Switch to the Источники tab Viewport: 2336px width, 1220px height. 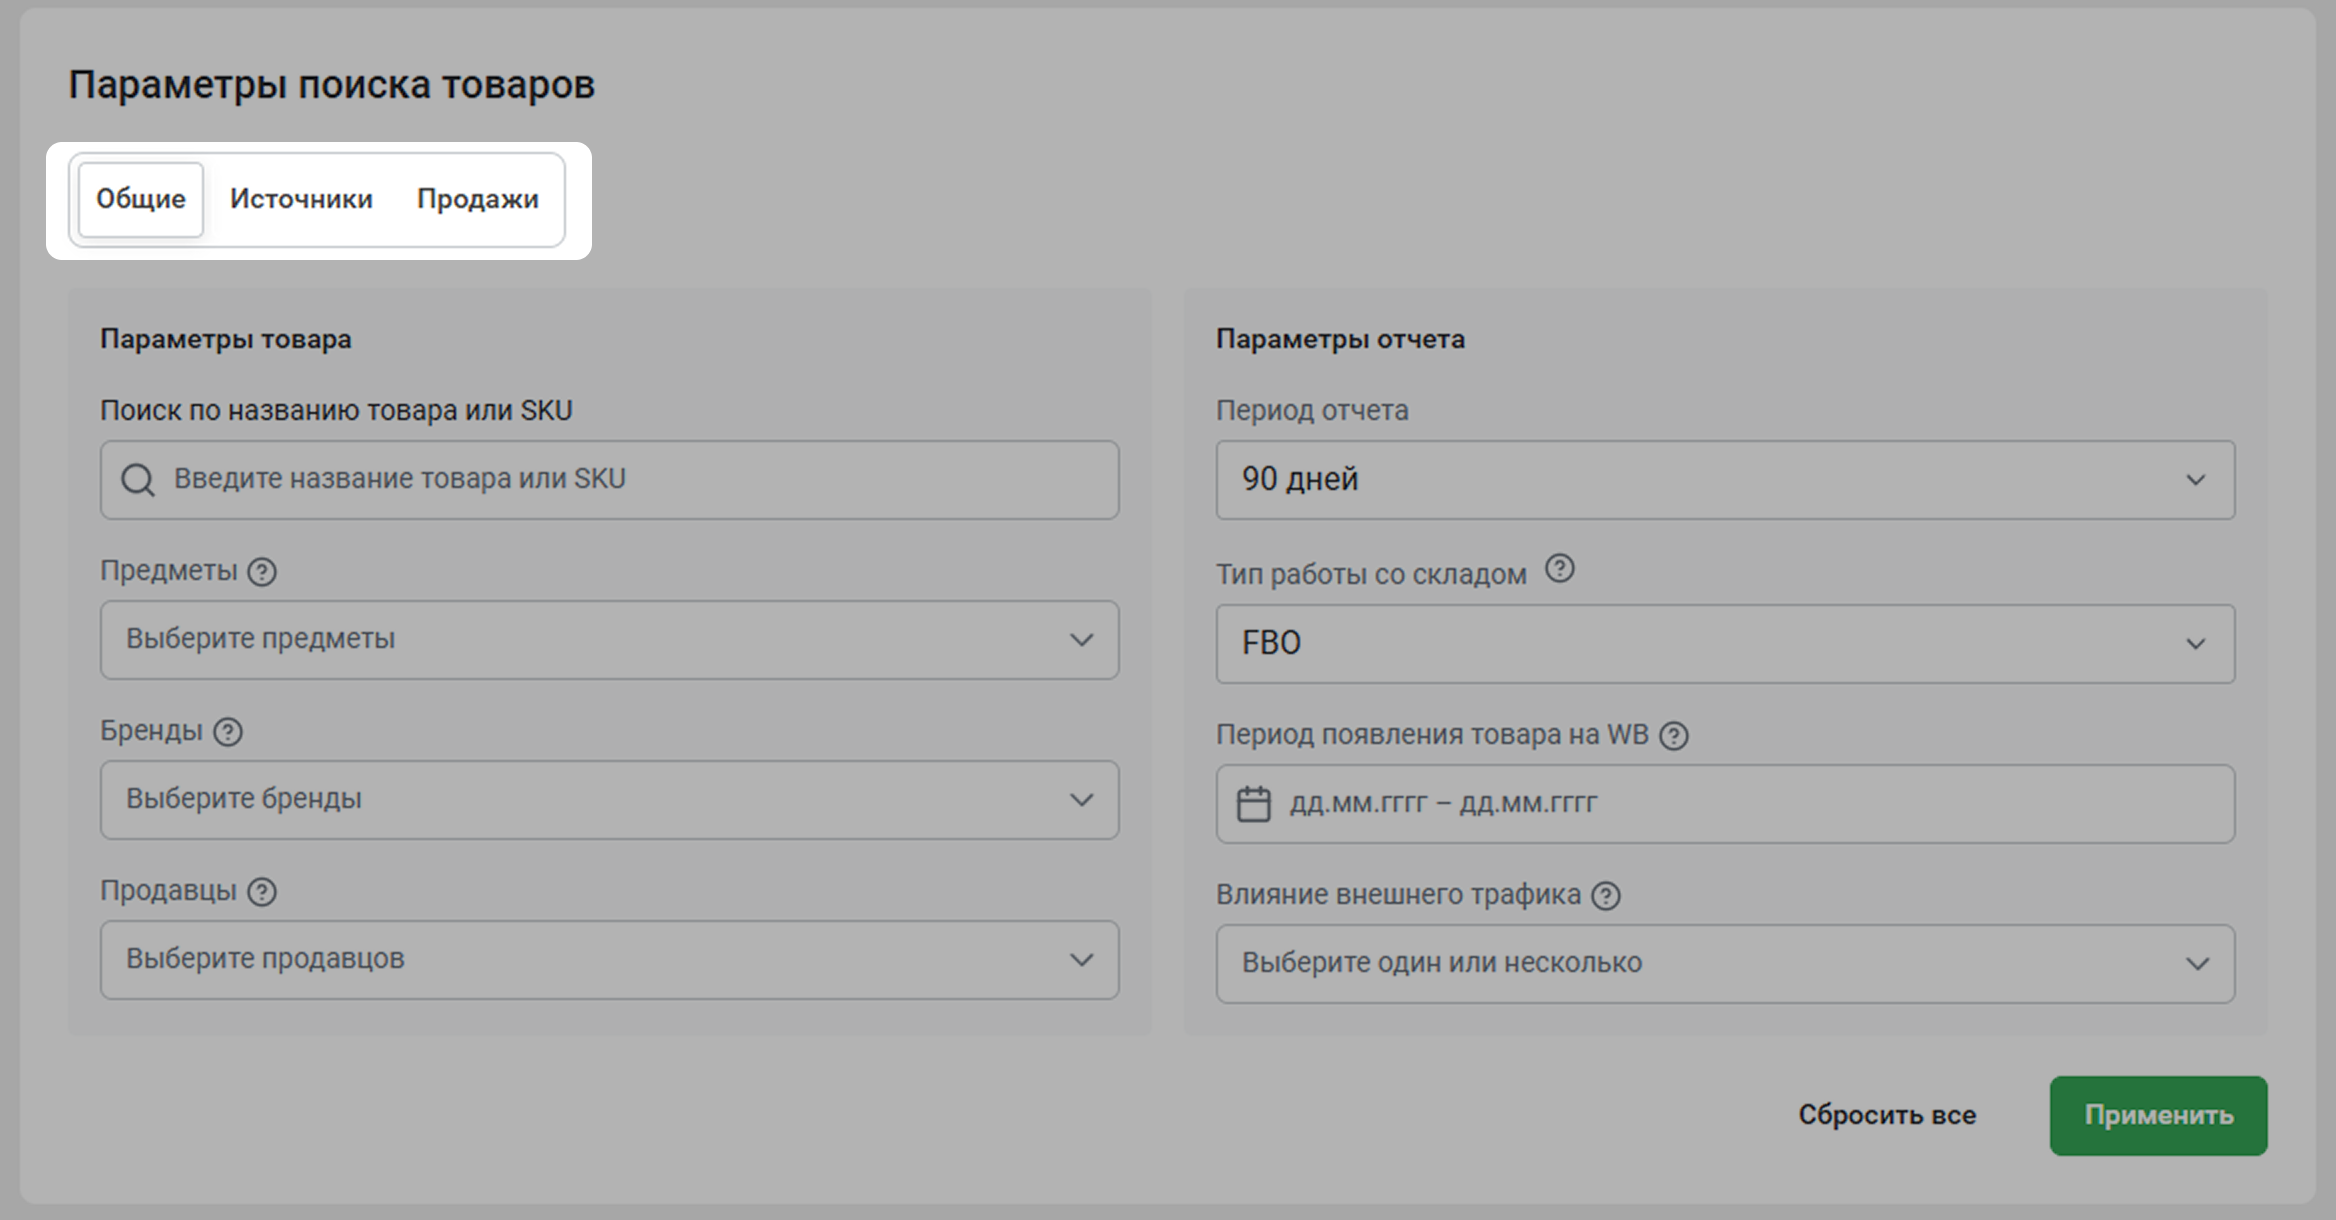click(x=301, y=199)
